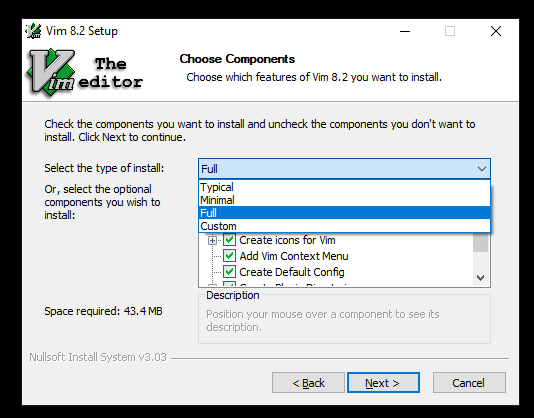The height and width of the screenshot is (418, 534).
Task: Go back with the Back button
Action: pos(308,383)
